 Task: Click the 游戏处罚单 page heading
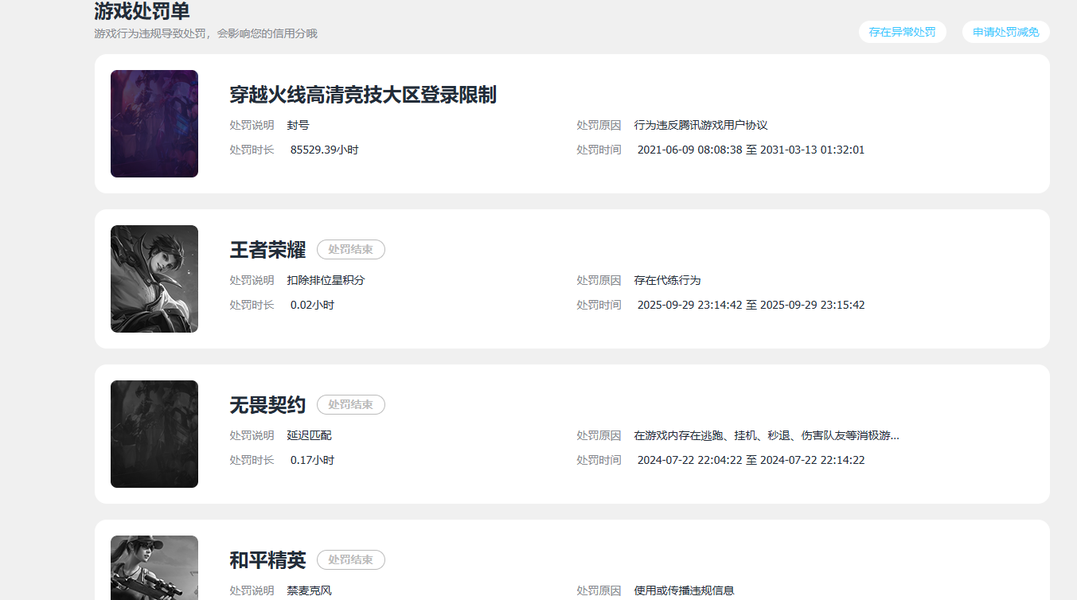(141, 10)
